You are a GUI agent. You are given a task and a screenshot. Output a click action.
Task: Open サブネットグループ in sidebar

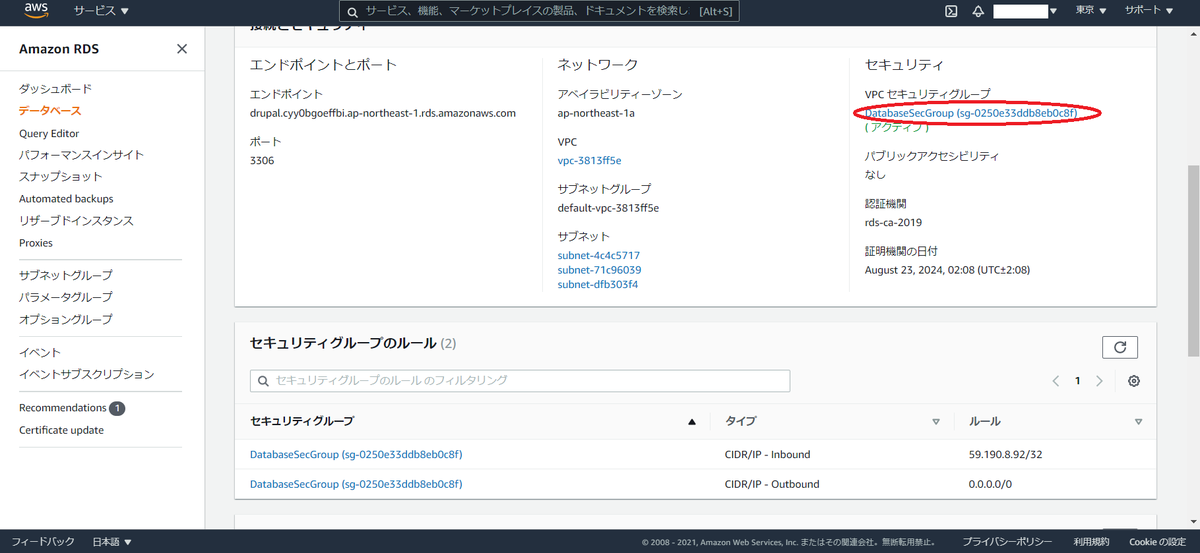(66, 275)
